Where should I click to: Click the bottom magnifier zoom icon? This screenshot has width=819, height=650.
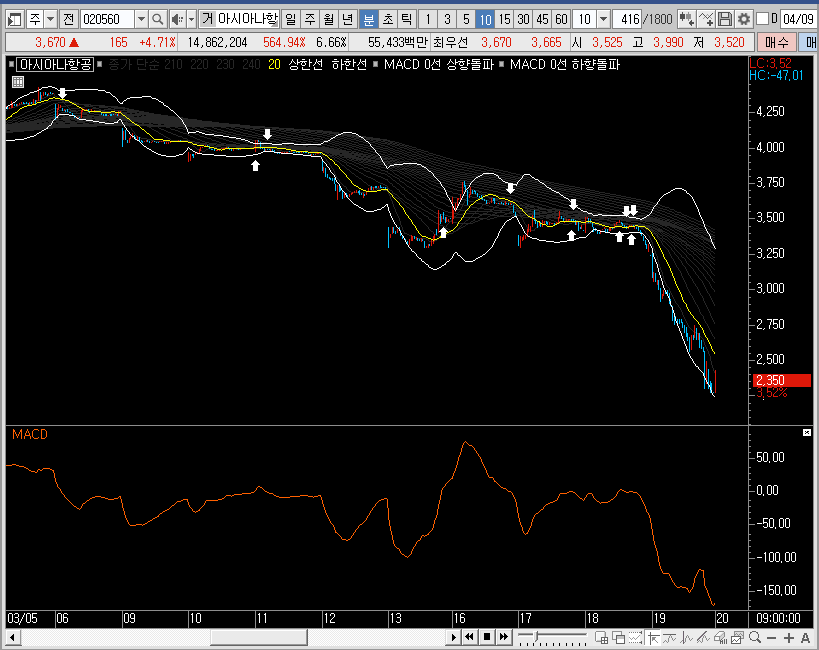[755, 637]
